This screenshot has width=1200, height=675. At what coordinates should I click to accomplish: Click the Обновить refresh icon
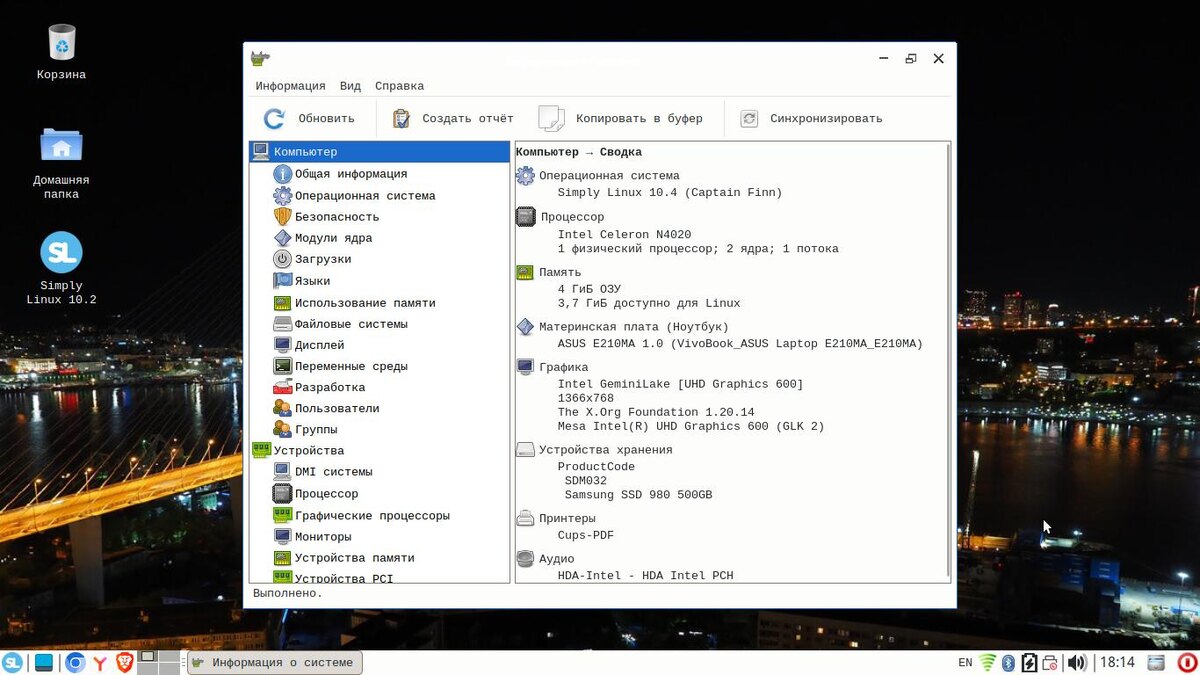pyautogui.click(x=274, y=119)
